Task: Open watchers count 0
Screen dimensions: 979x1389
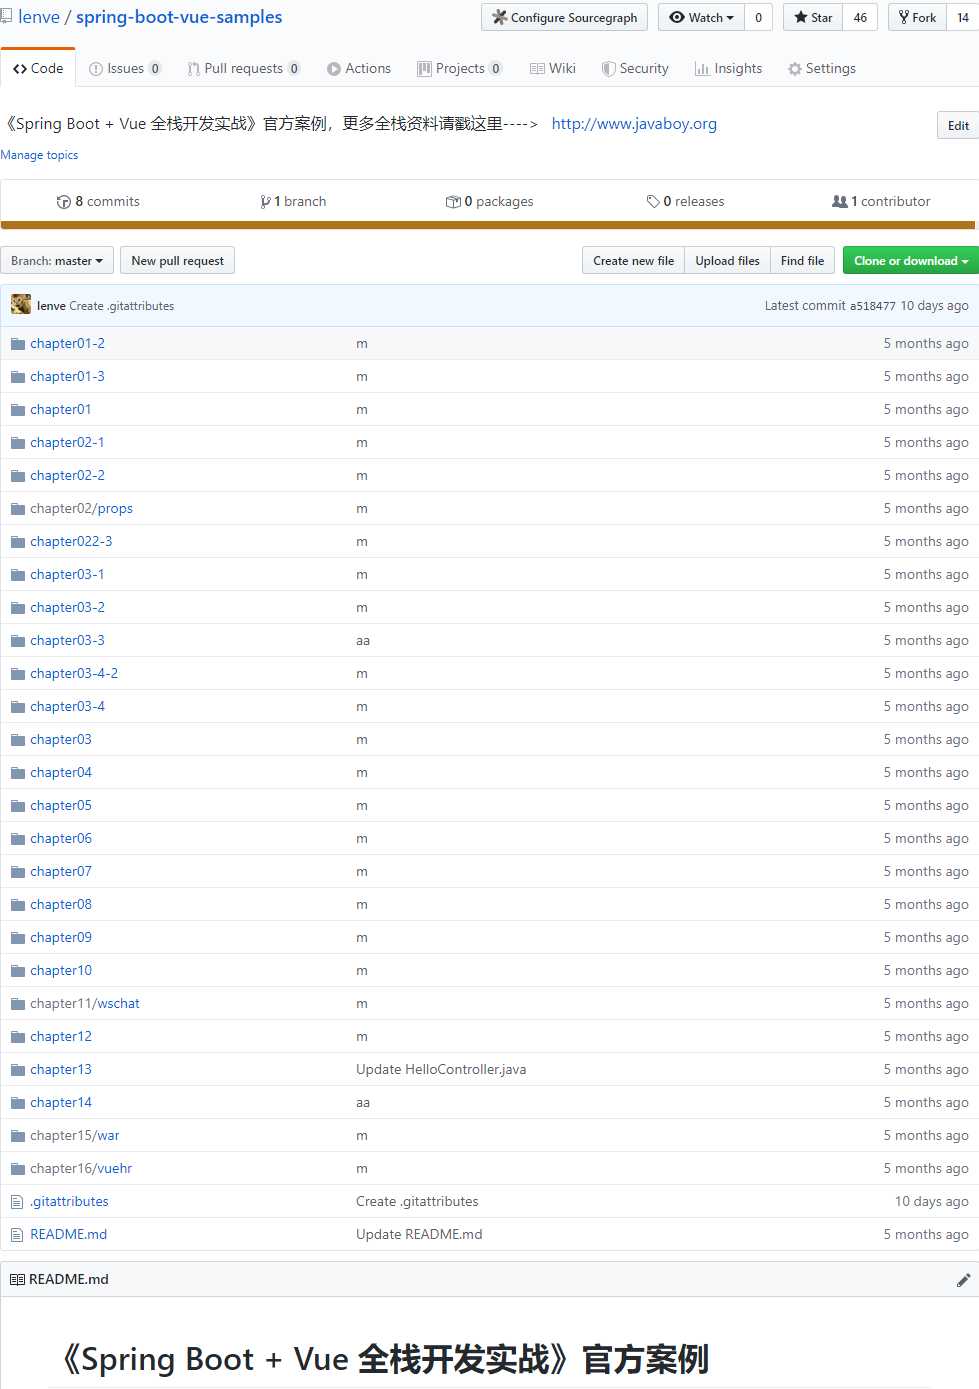Action: click(x=758, y=17)
